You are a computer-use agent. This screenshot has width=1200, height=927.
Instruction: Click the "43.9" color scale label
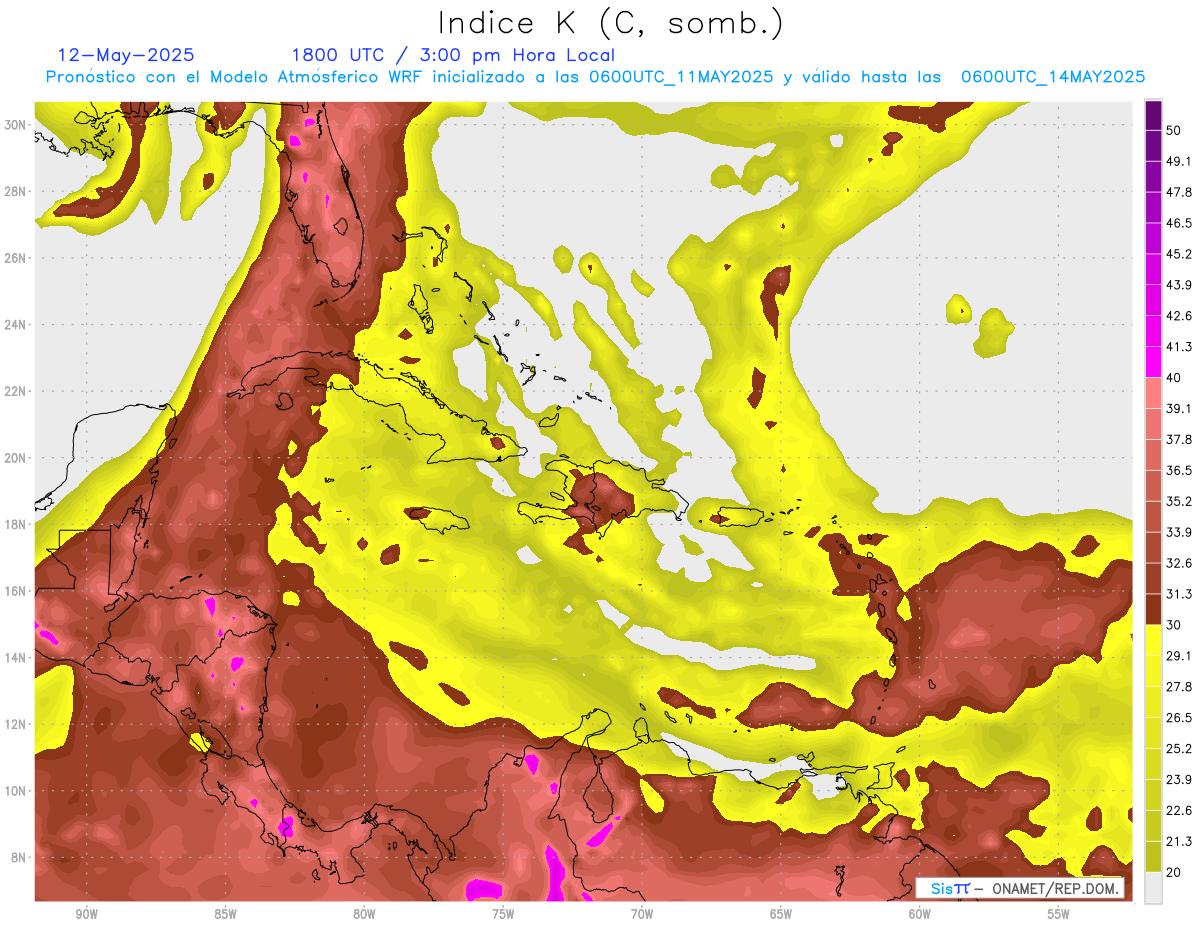click(x=1179, y=285)
